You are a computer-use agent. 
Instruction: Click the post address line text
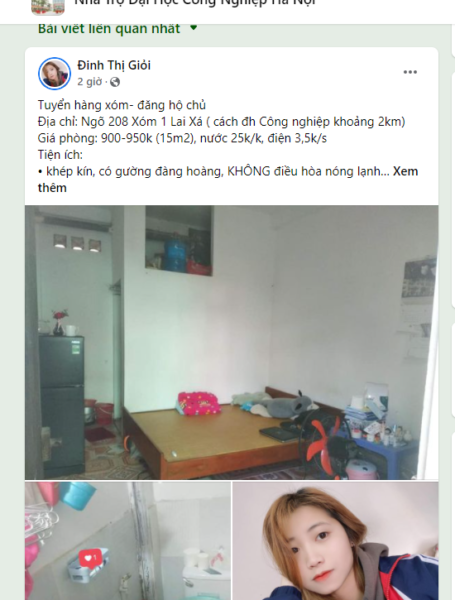pos(221,122)
